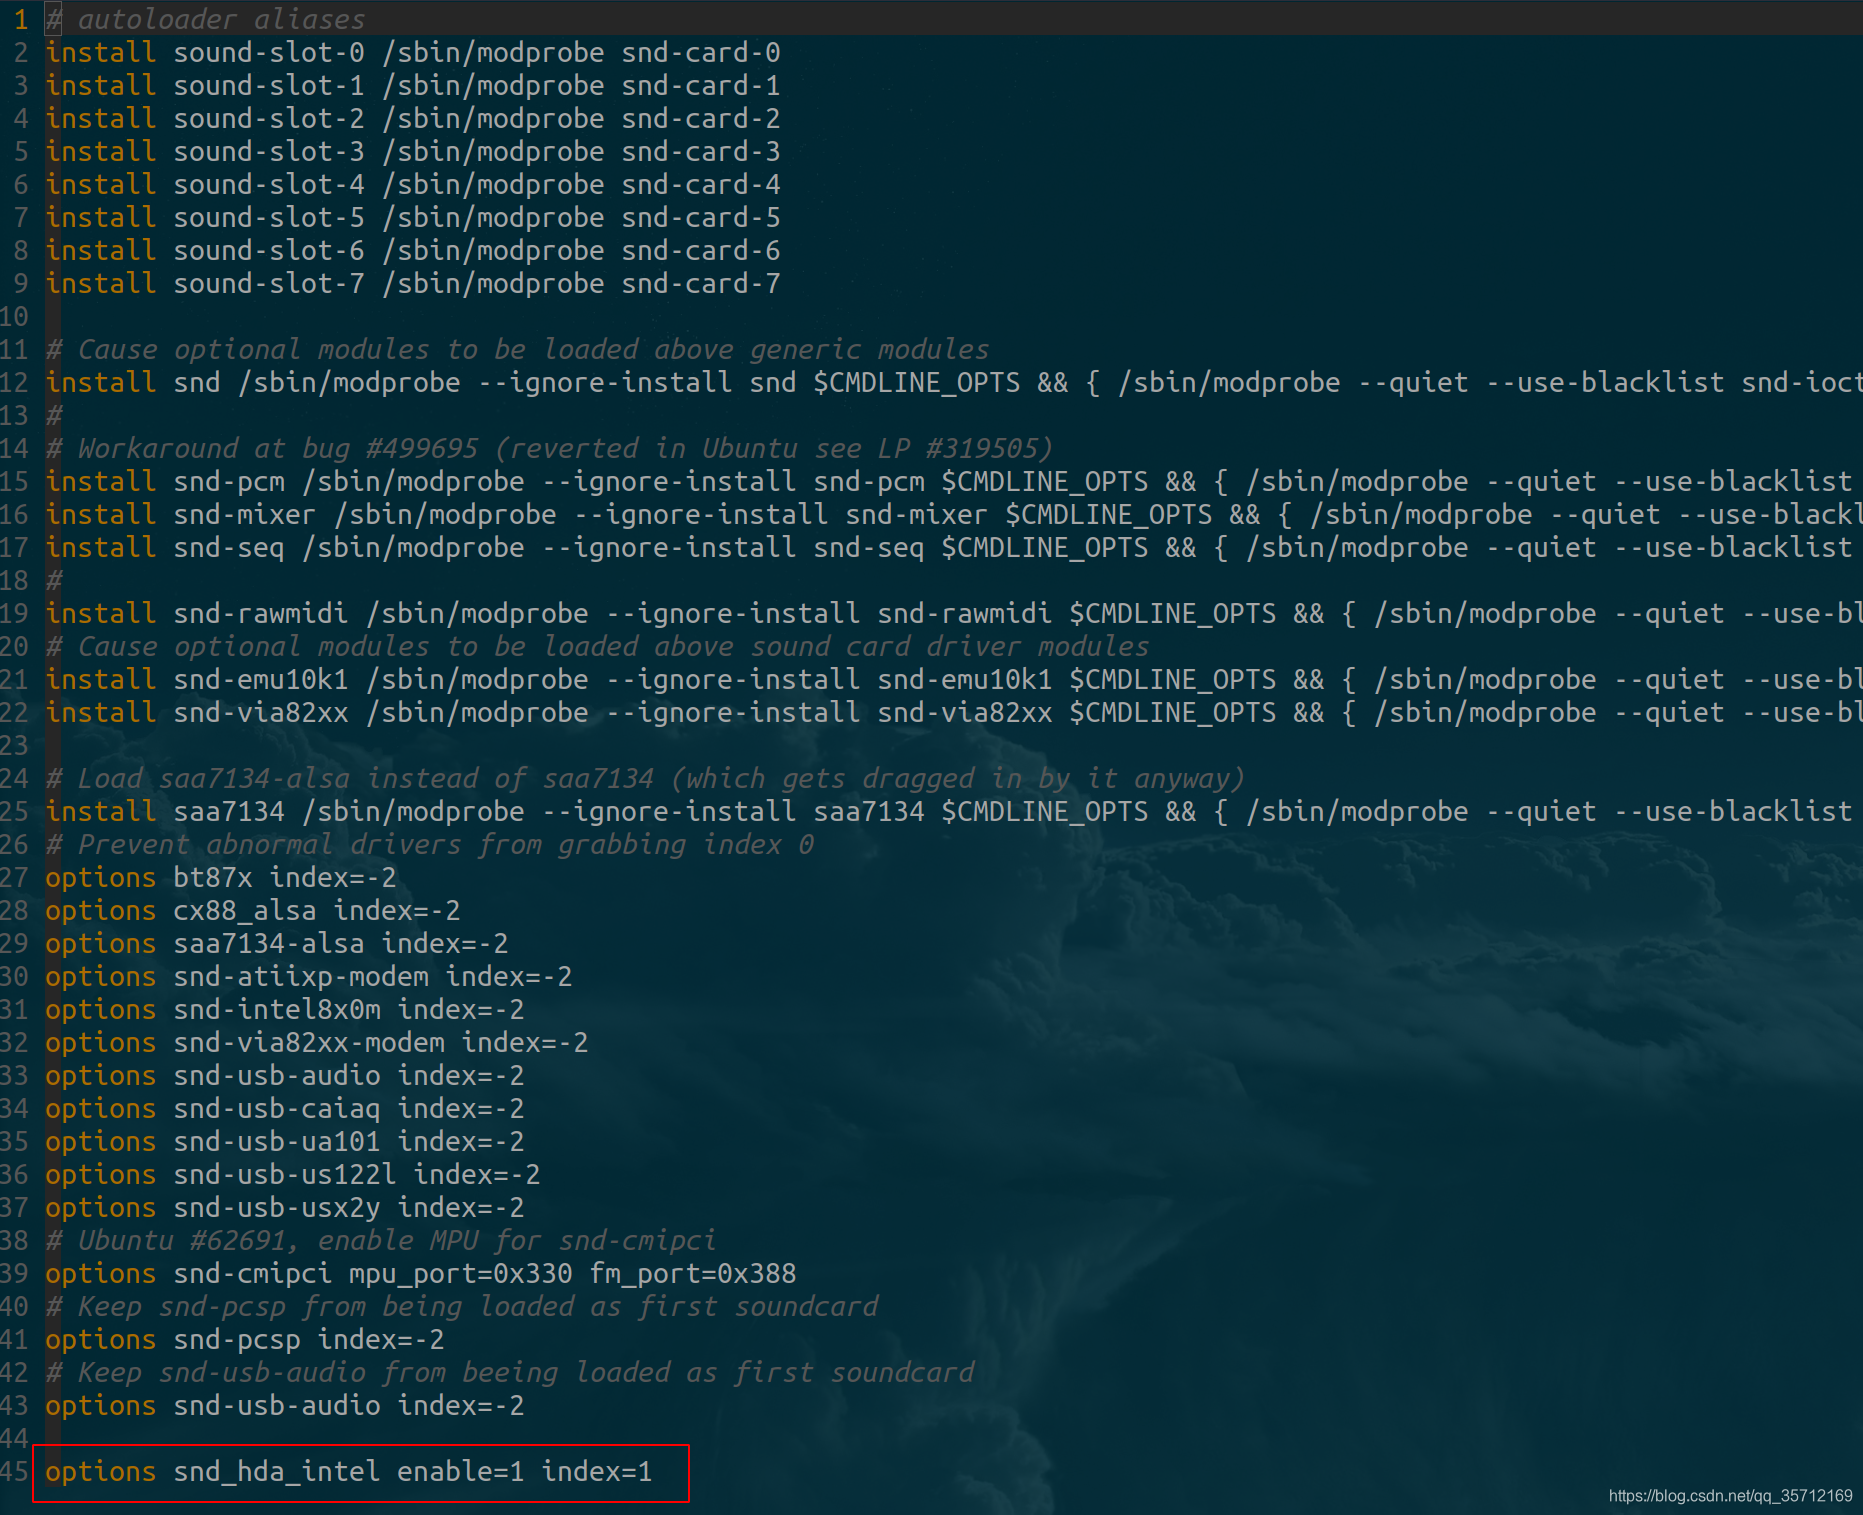Click 'Load saa7134-alsa instead of saa7134' comment
Image resolution: width=1863 pixels, height=1515 pixels.
tap(366, 778)
